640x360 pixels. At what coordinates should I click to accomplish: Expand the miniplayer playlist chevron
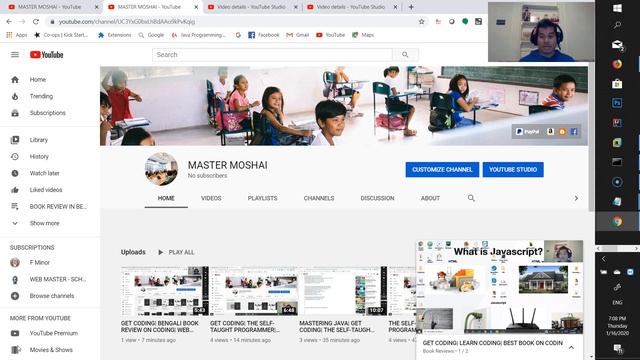571,347
